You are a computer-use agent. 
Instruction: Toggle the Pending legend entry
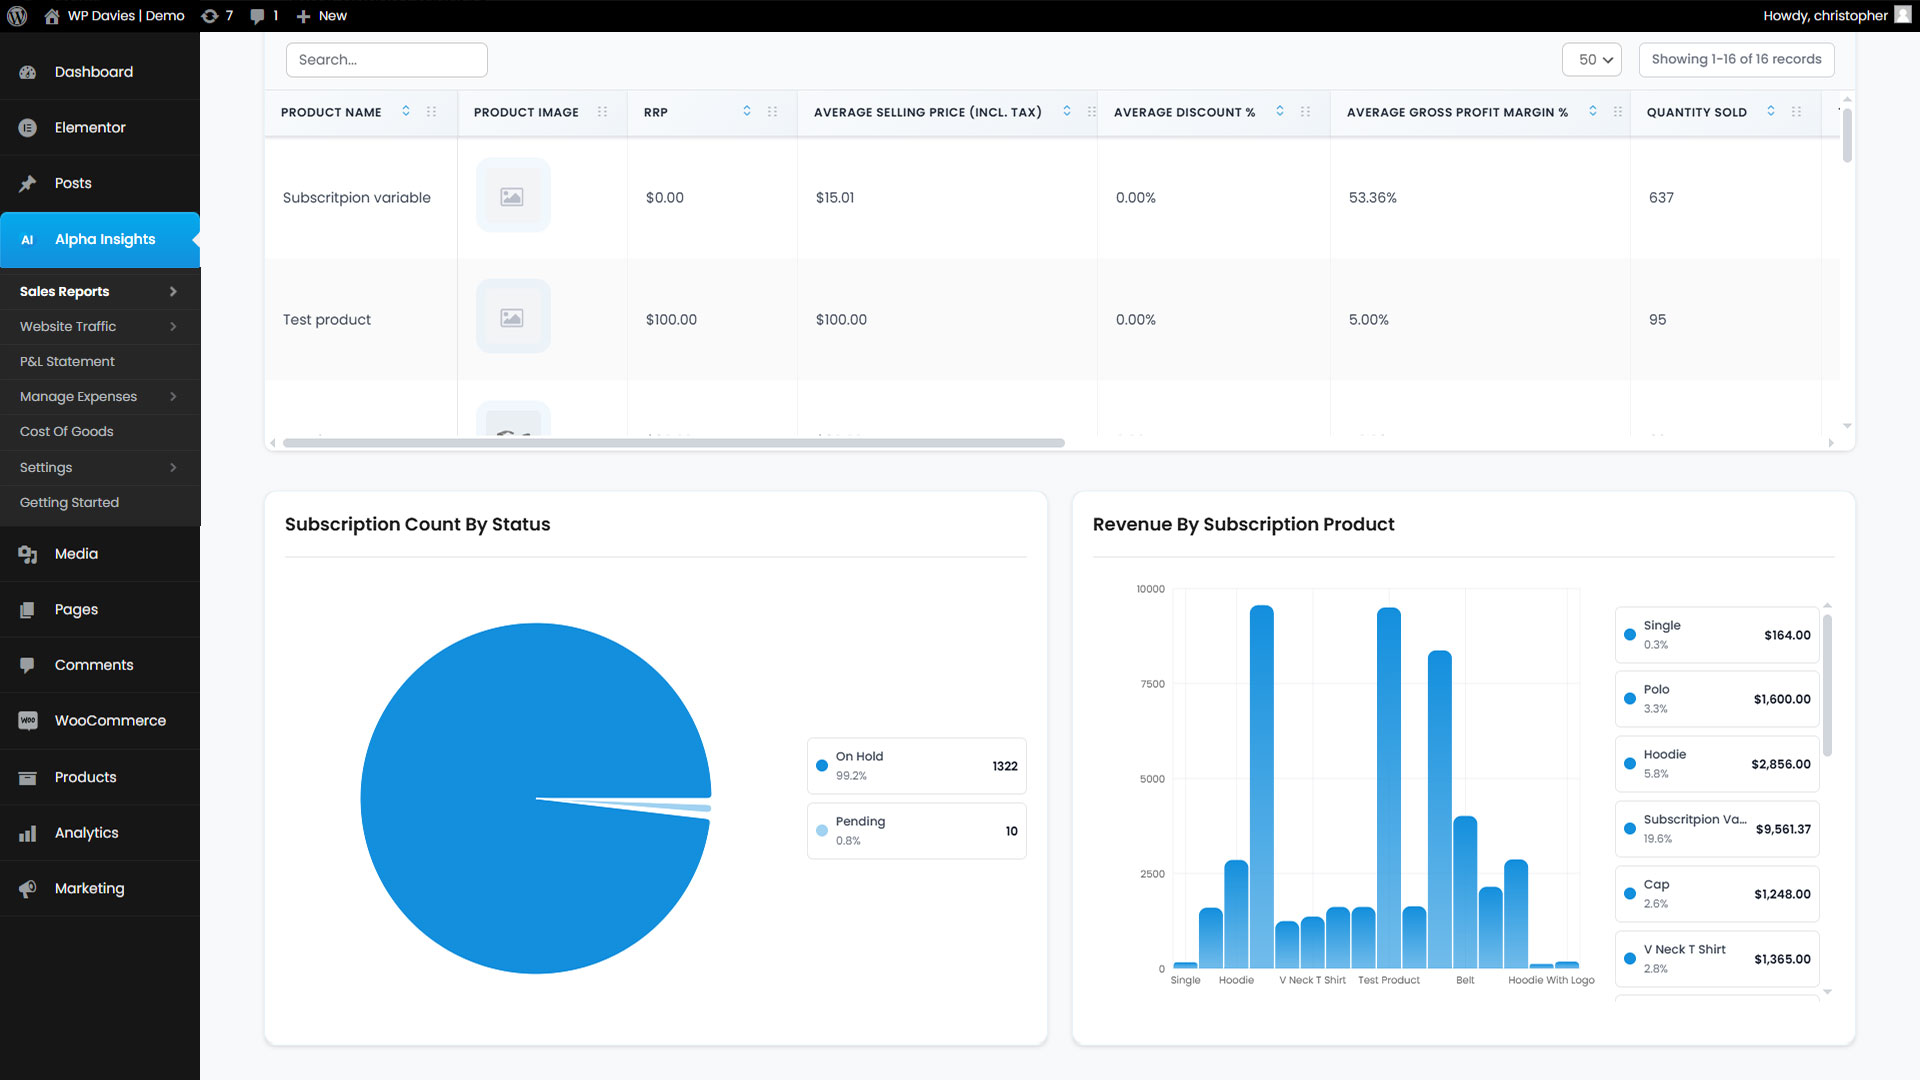916,831
